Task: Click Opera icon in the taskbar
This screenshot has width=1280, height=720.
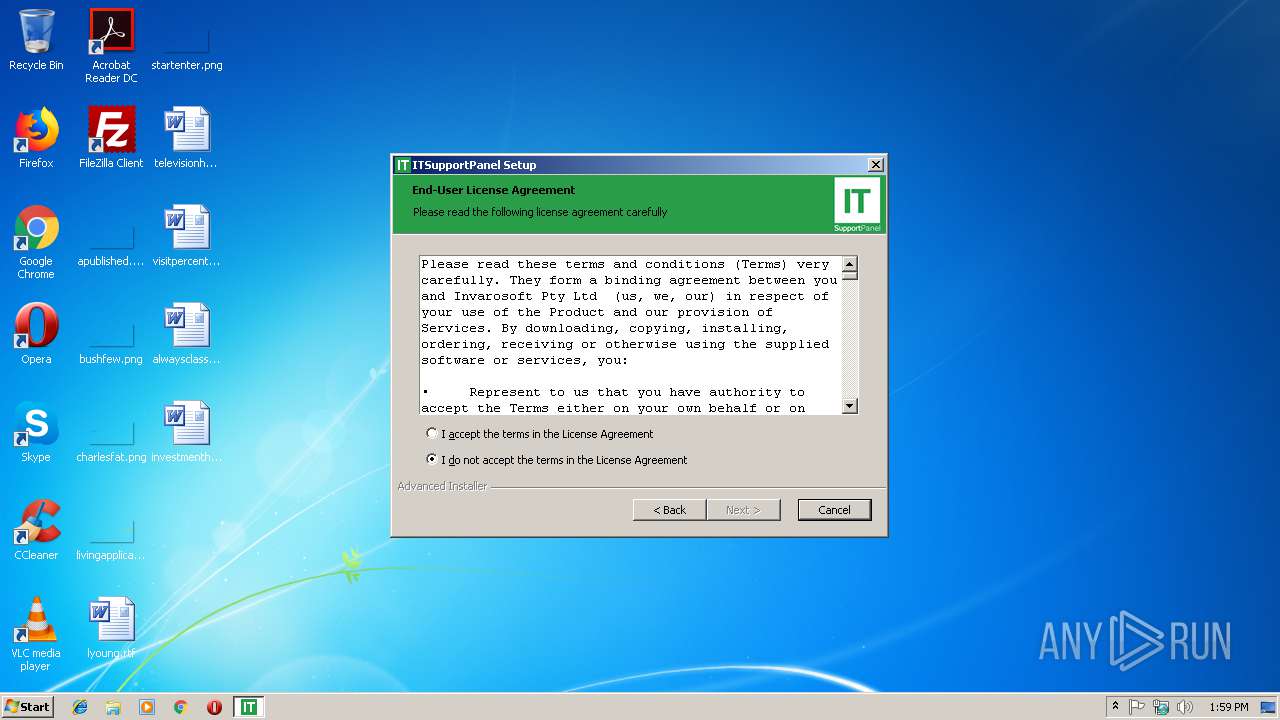Action: click(214, 707)
